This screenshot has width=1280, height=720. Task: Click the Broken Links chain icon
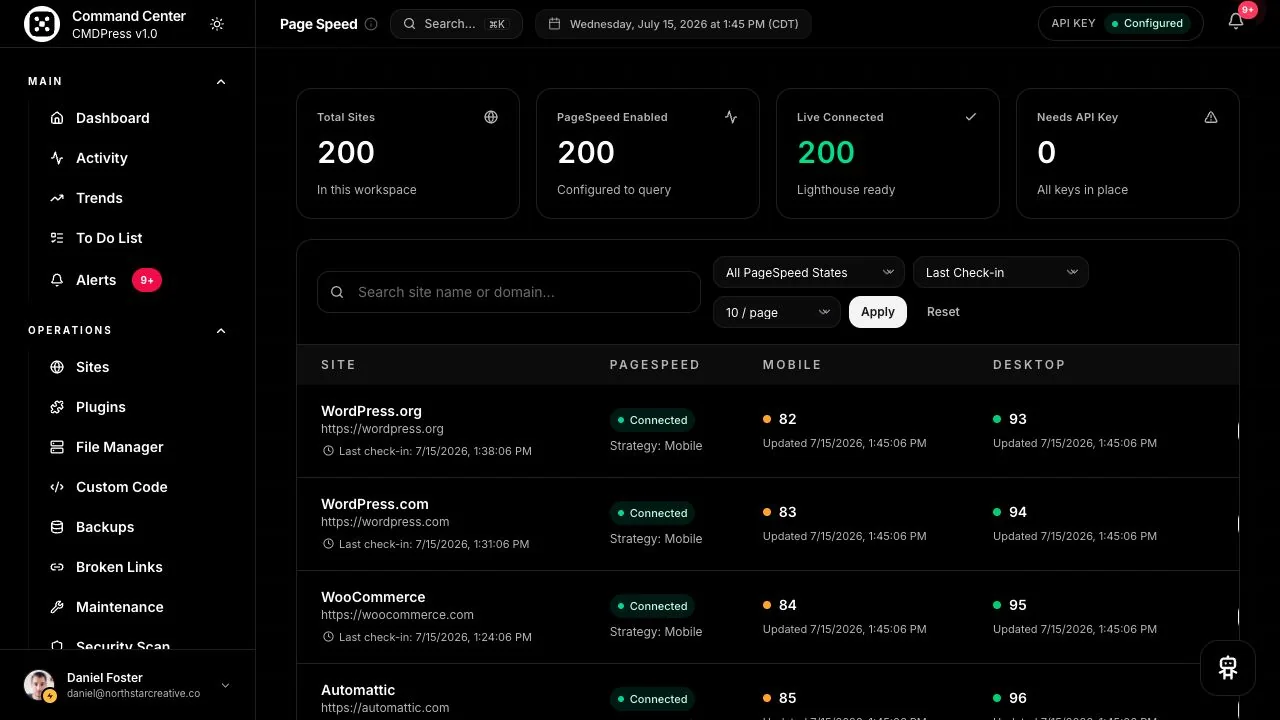[57, 567]
